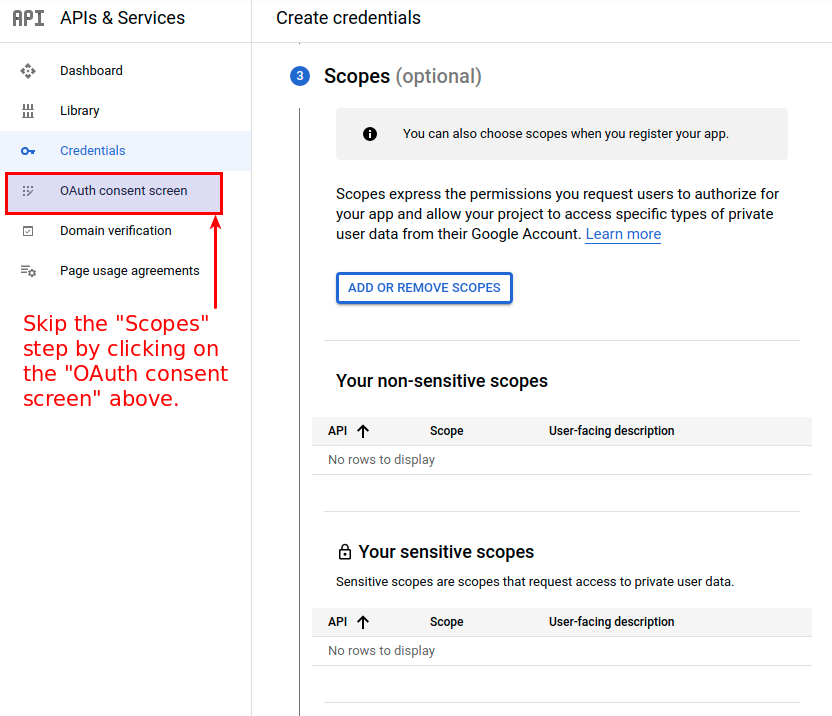Click the Credentials key icon

tap(28, 151)
